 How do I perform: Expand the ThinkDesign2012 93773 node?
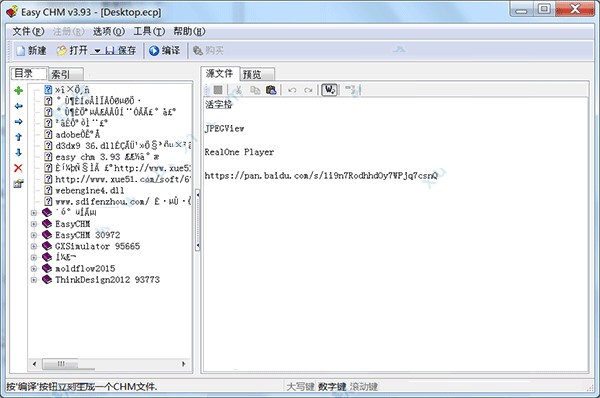coord(34,280)
